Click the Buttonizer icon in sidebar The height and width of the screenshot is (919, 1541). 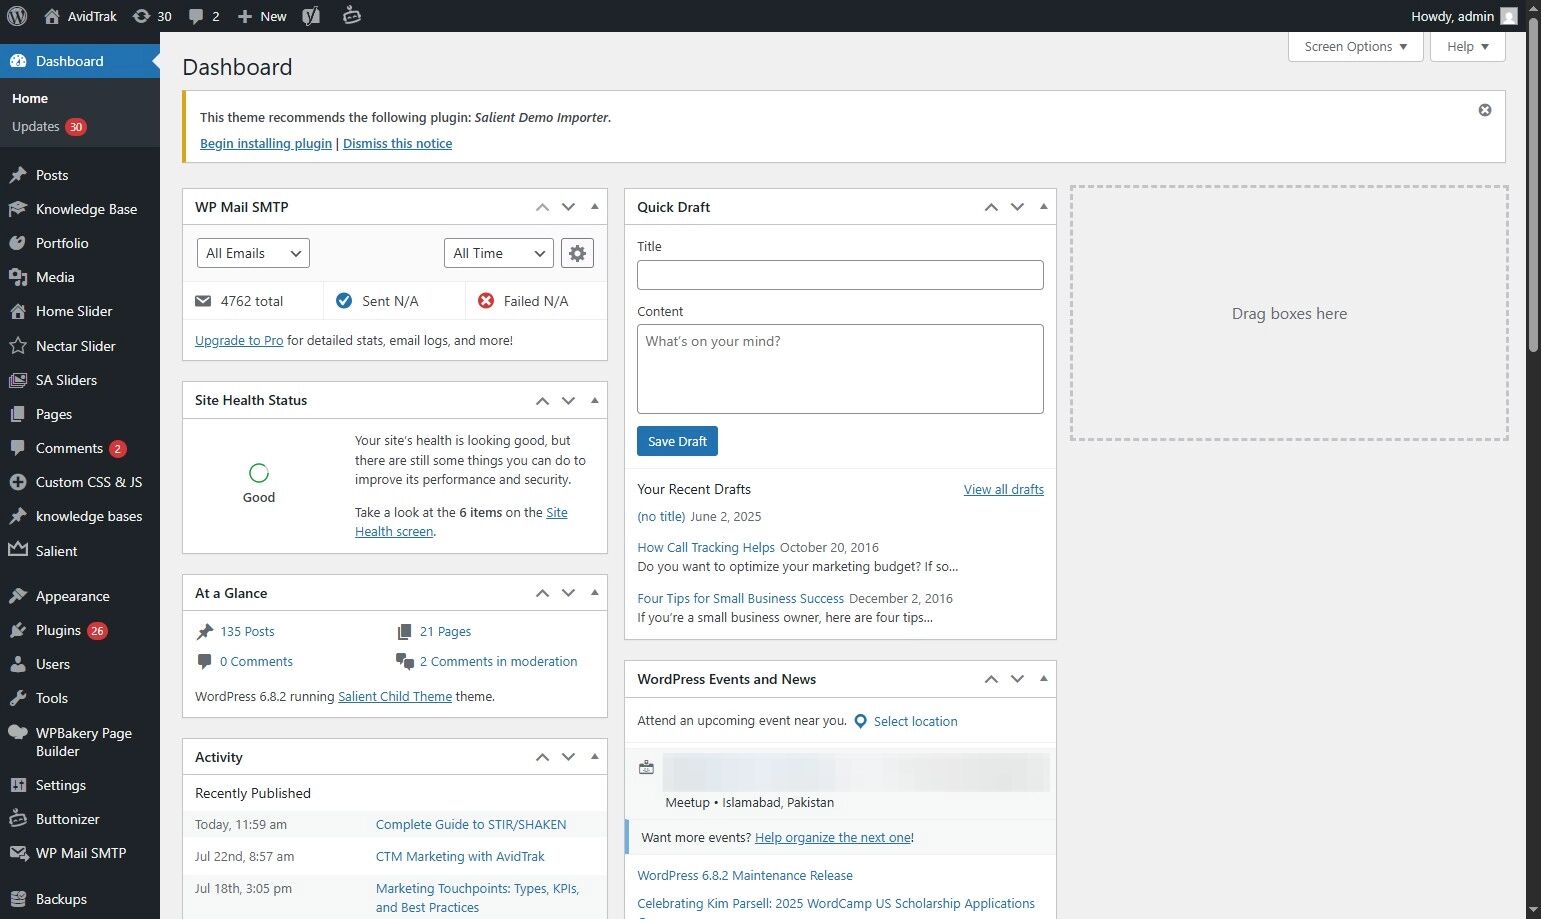coord(18,819)
